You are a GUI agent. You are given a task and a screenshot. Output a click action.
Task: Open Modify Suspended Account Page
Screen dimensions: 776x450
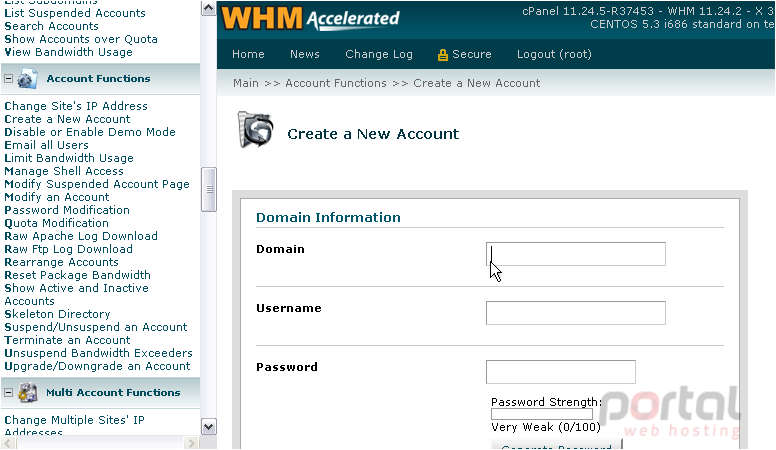(x=97, y=184)
